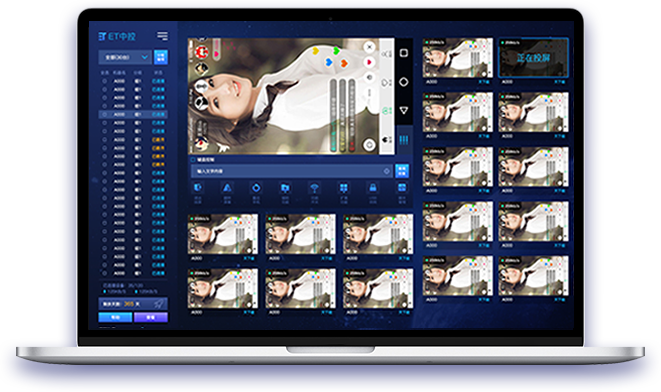Tap the square recent-apps phone navigation icon
The width and height of the screenshot is (661, 392).
[403, 53]
